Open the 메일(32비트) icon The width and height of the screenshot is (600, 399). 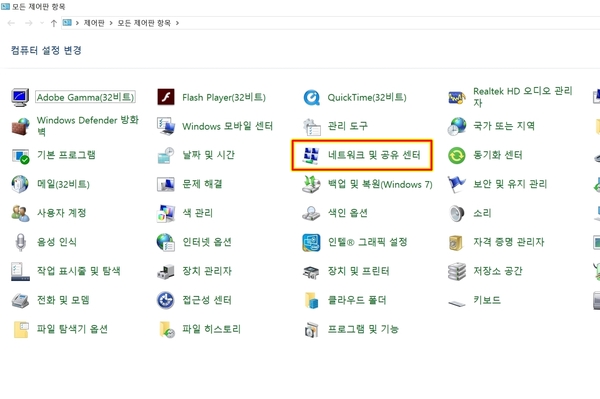click(20, 184)
